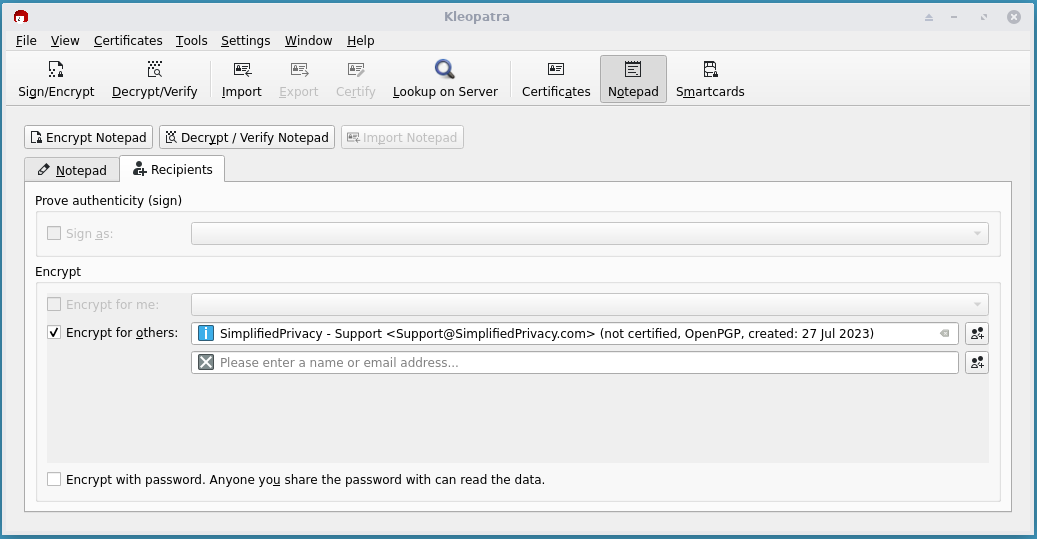Open certificate selection for SimplifiedPrivacy recipient

point(977,333)
